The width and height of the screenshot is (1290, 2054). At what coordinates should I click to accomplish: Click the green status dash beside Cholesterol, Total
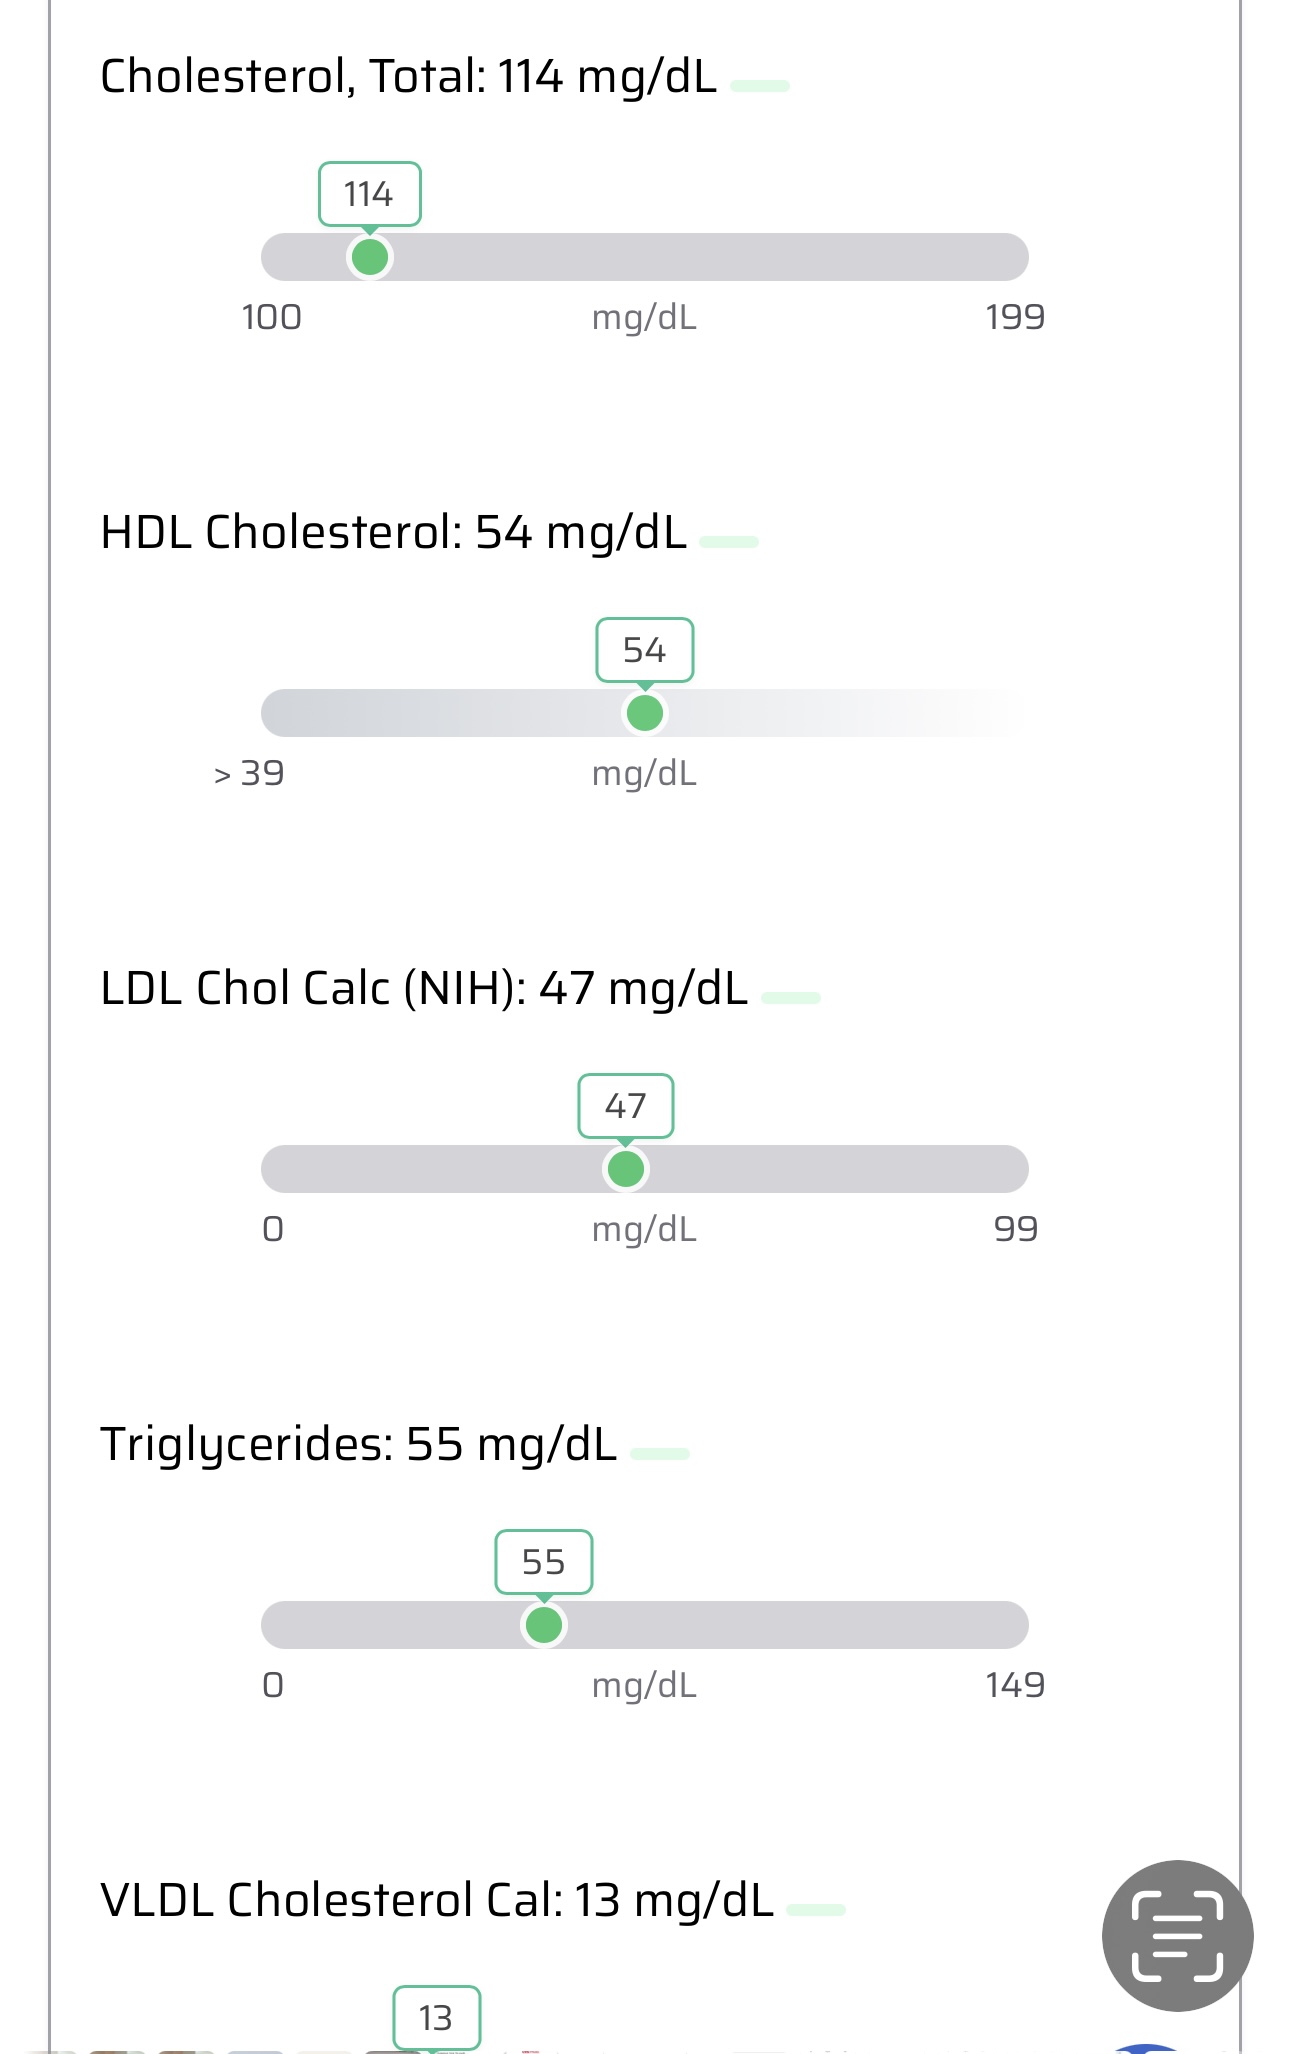760,86
